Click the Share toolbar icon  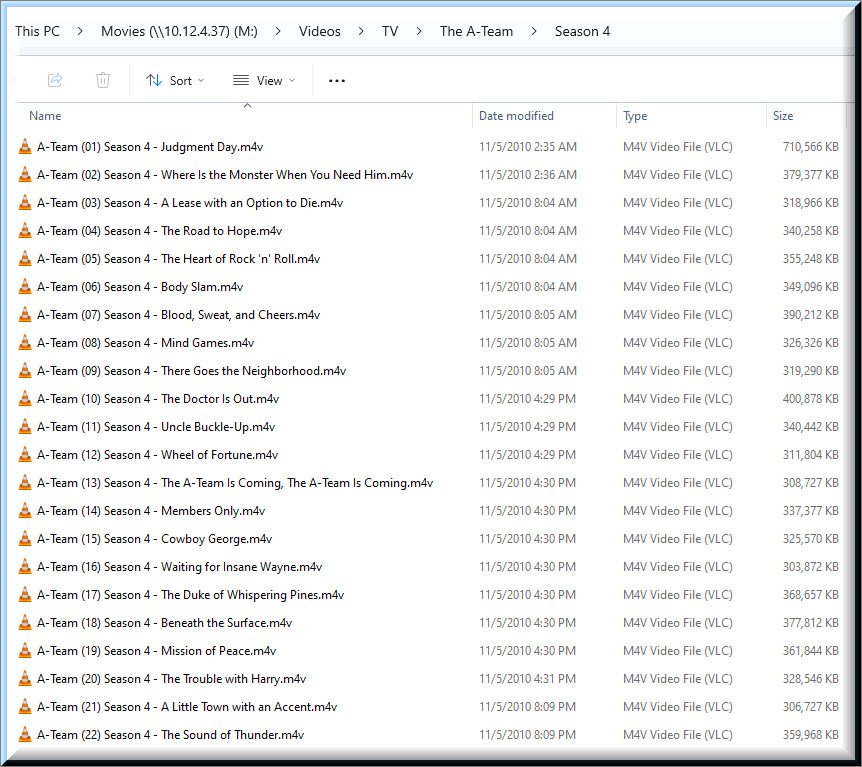(x=55, y=80)
